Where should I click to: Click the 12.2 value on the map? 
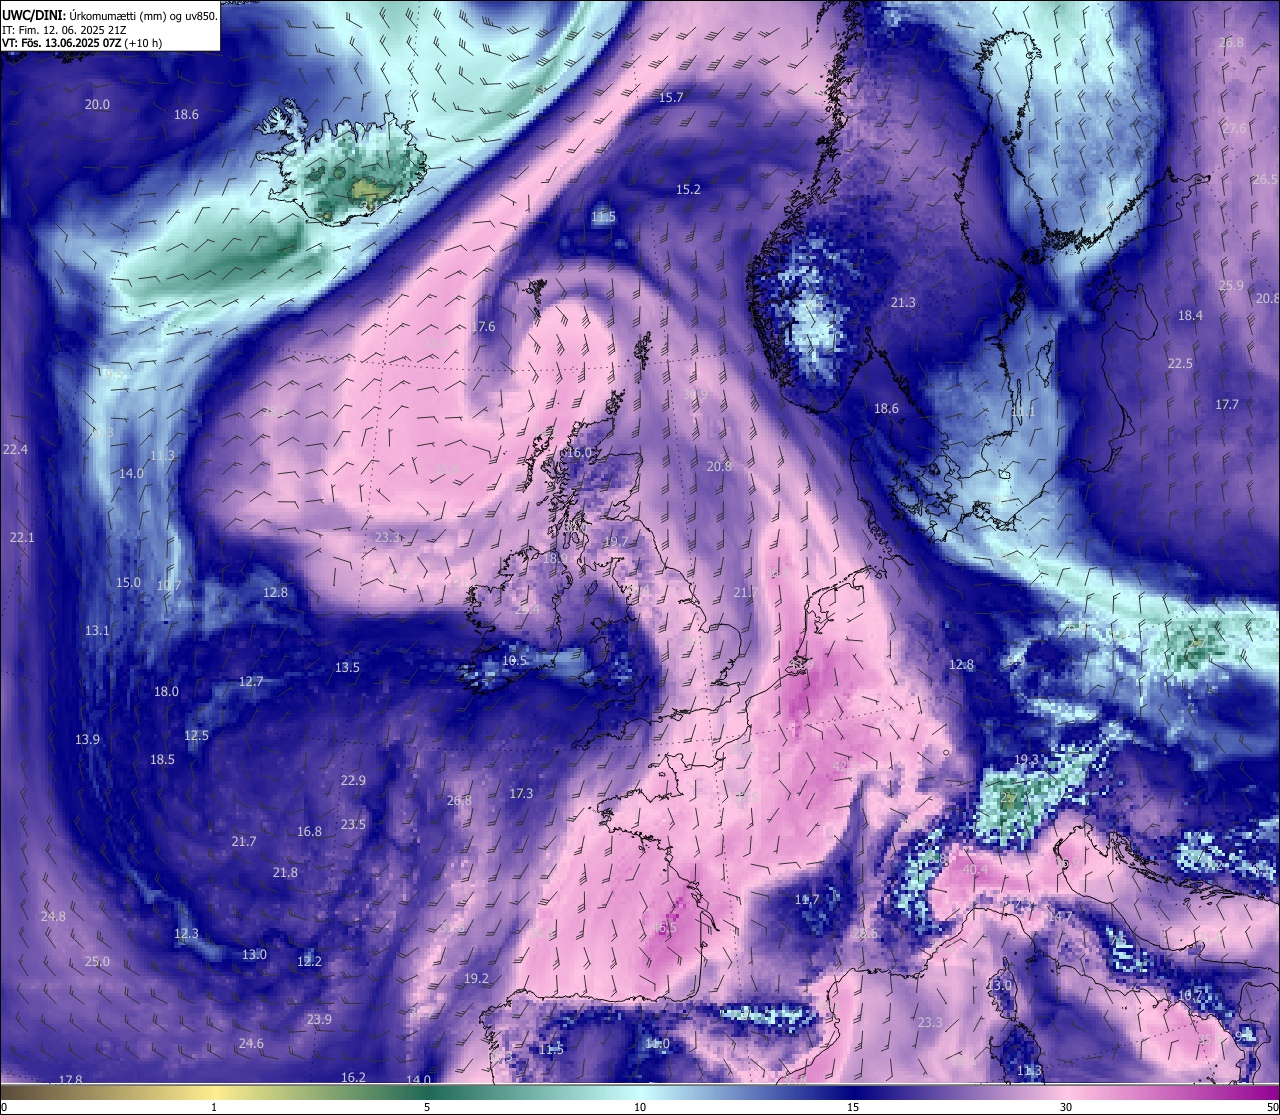tap(310, 962)
